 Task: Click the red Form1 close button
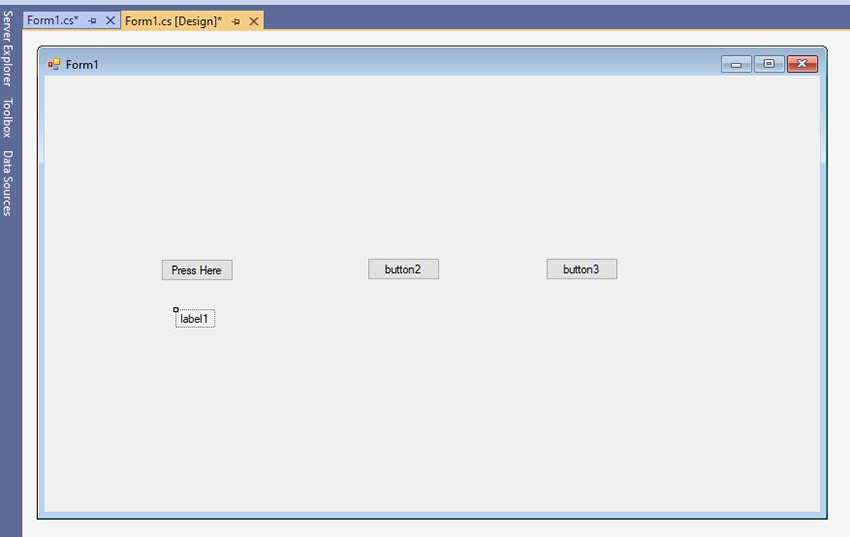tap(802, 64)
